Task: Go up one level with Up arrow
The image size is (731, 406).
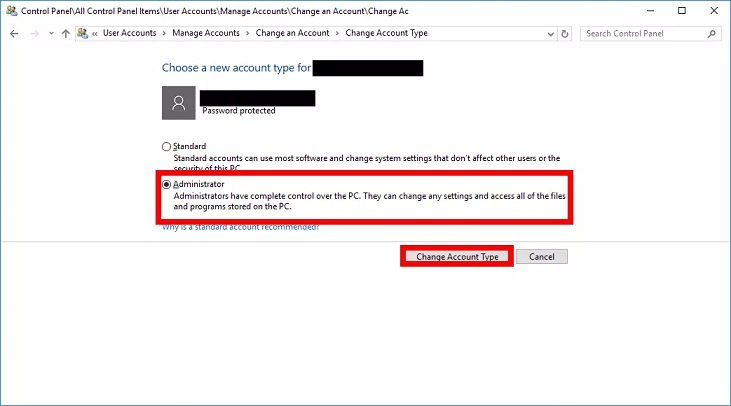Action: pos(65,33)
